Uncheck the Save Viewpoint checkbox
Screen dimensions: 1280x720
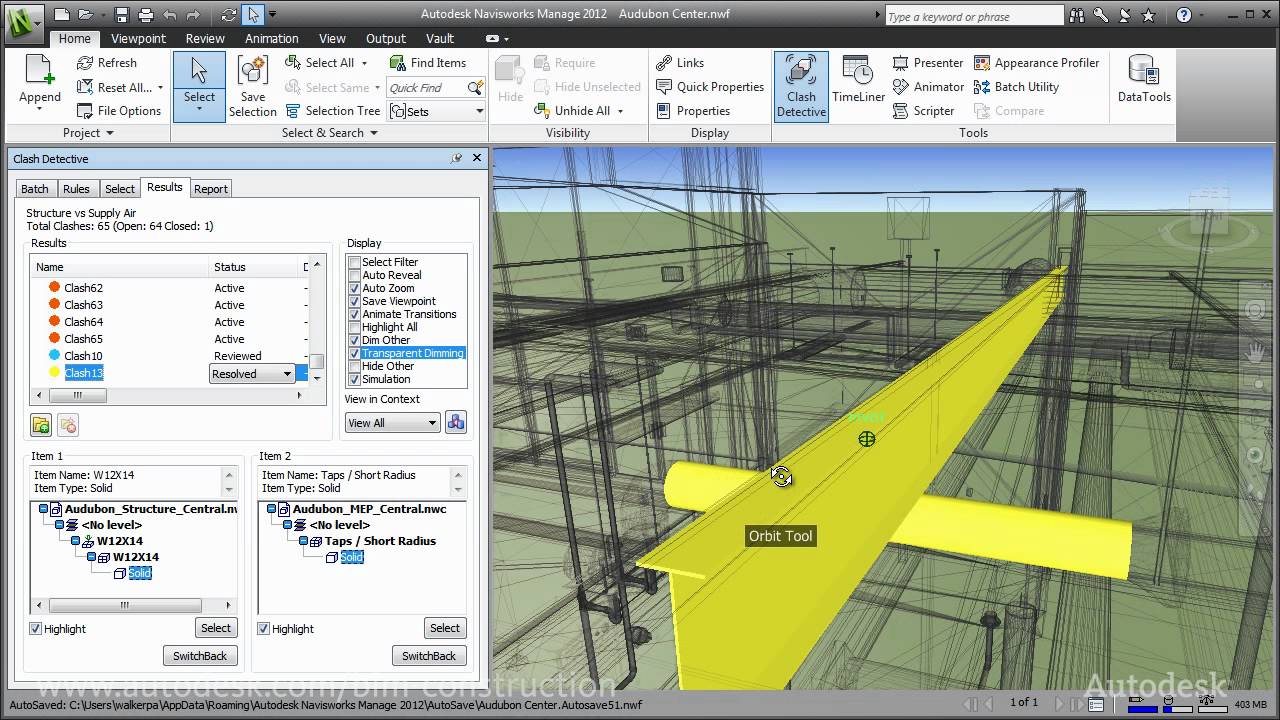click(354, 301)
